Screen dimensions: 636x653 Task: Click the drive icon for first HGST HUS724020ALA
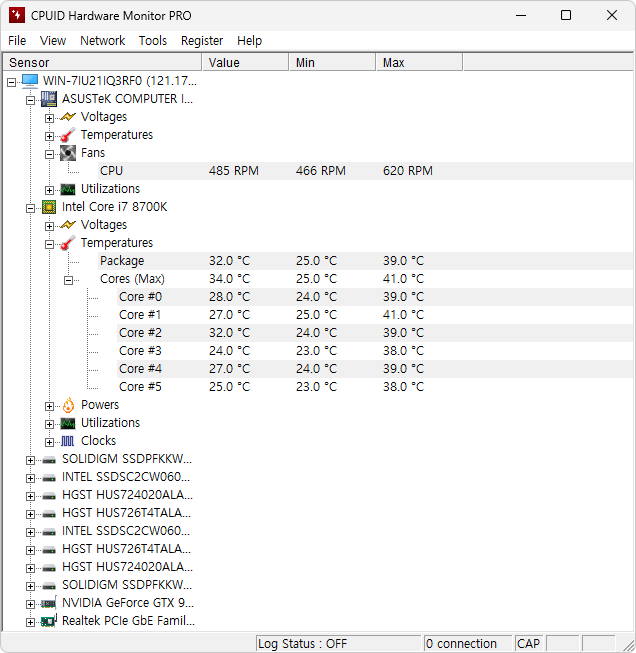tap(49, 496)
